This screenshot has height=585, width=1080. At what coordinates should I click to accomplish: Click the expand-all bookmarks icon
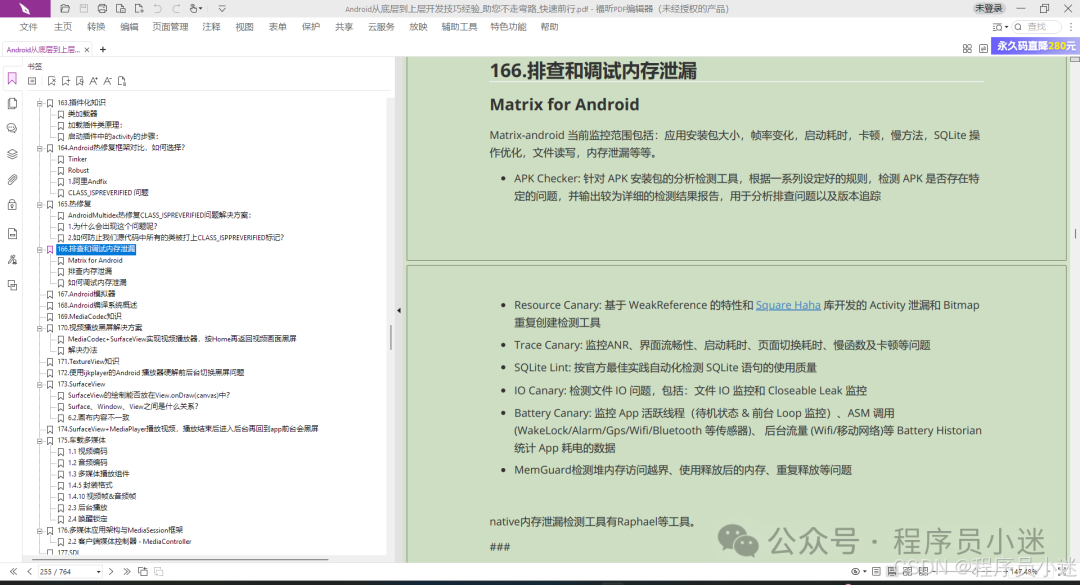32,81
